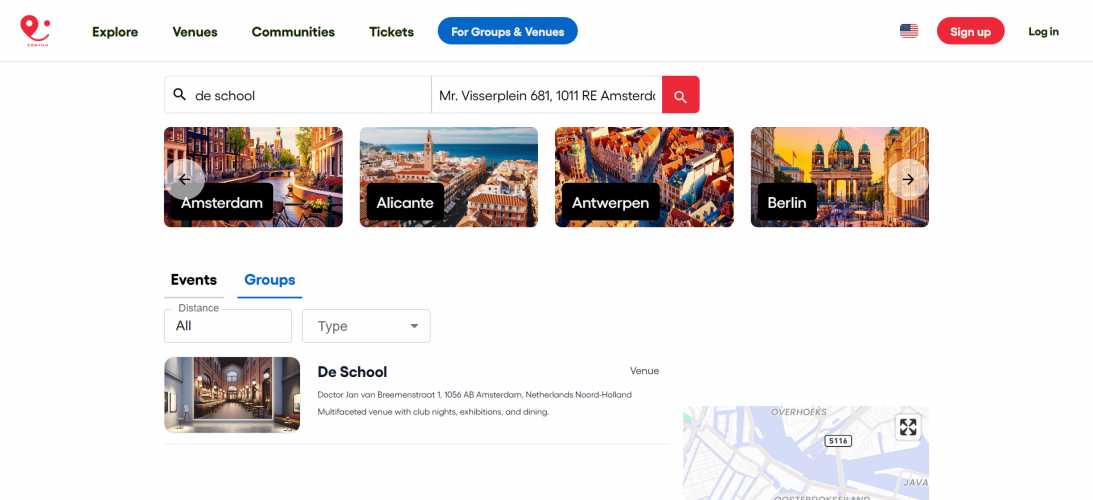Click the Mr. Visserplein location field
This screenshot has width=1093, height=500.
coord(547,95)
